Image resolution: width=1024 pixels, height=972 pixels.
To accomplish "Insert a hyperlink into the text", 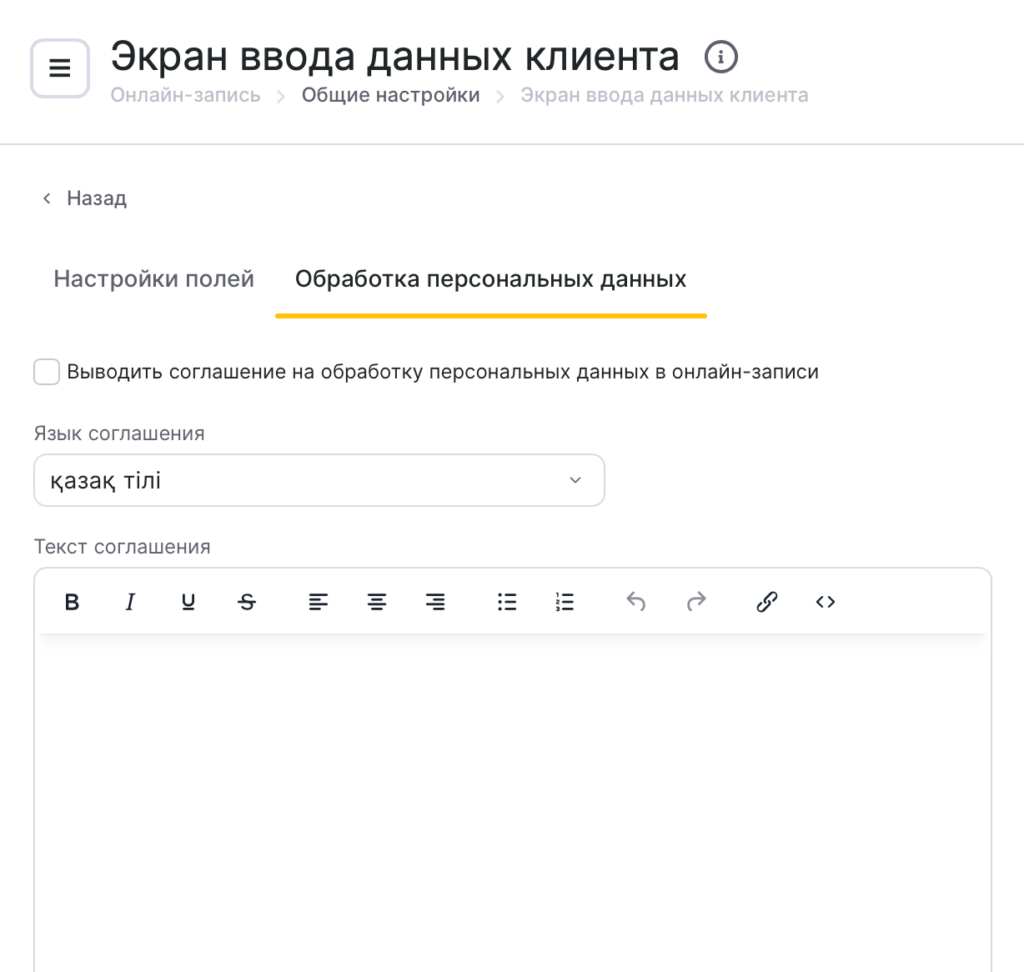I will pyautogui.click(x=767, y=602).
